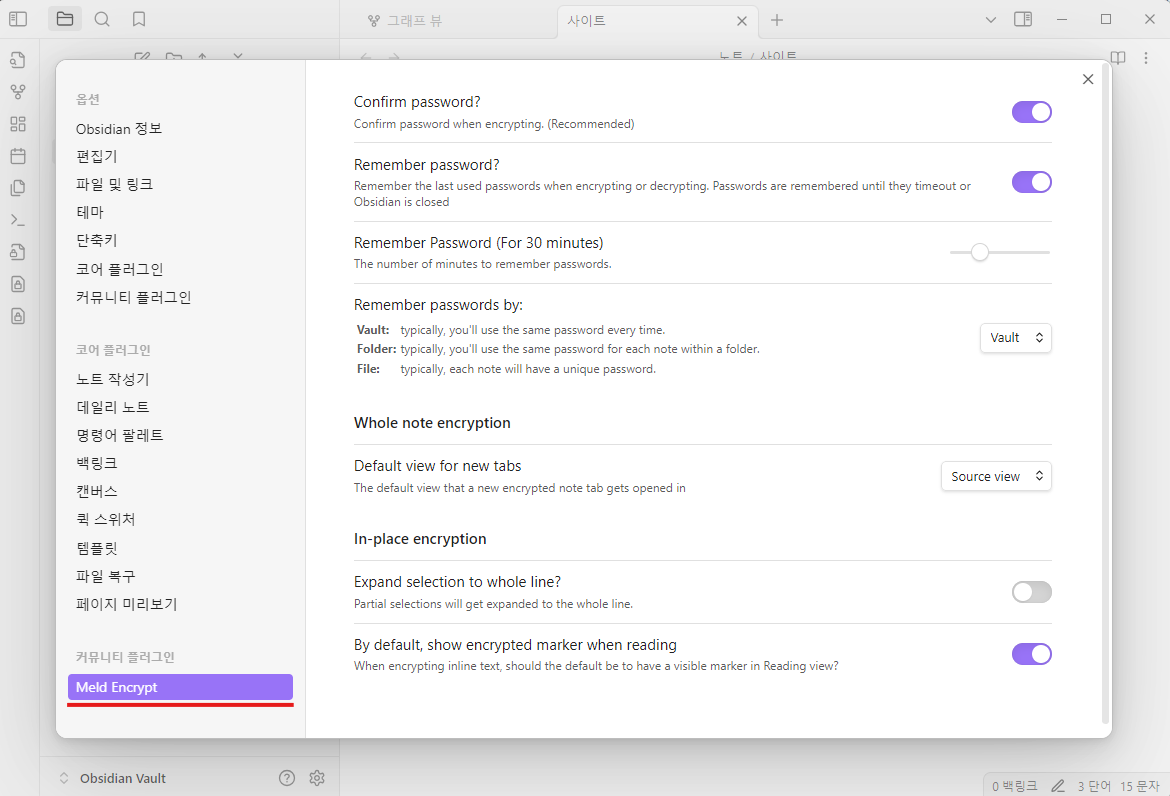This screenshot has width=1170, height=796.
Task: Open 명령어 팔레트 plugin settings
Action: (119, 435)
